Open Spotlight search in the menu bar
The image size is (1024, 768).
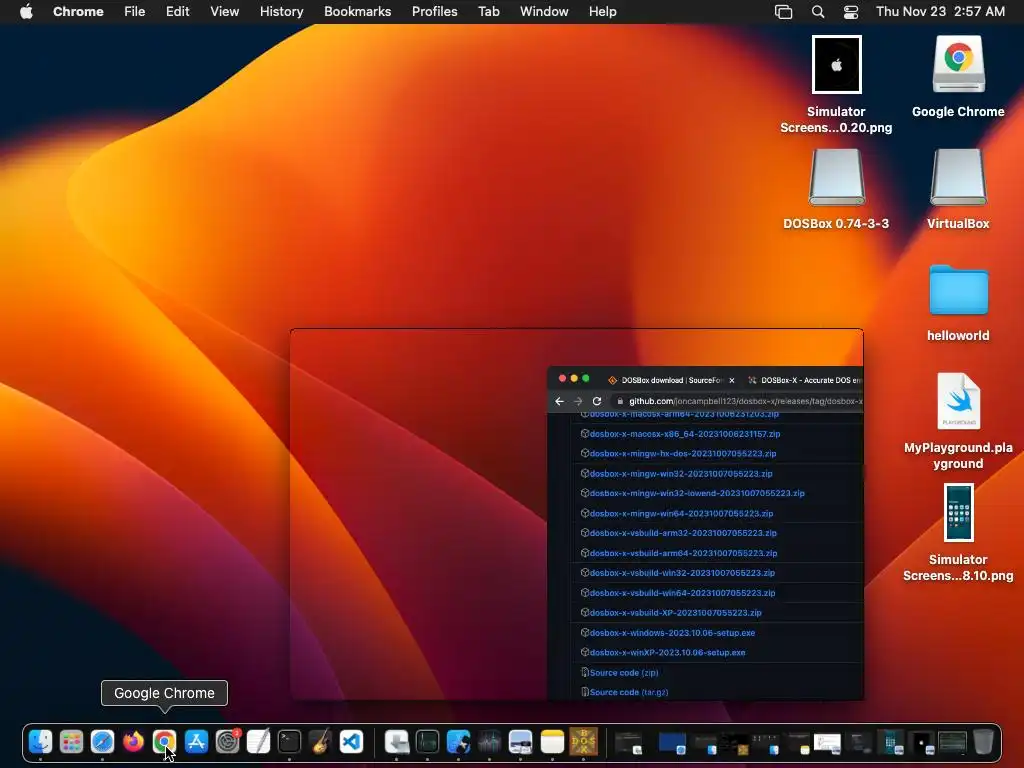click(x=818, y=12)
